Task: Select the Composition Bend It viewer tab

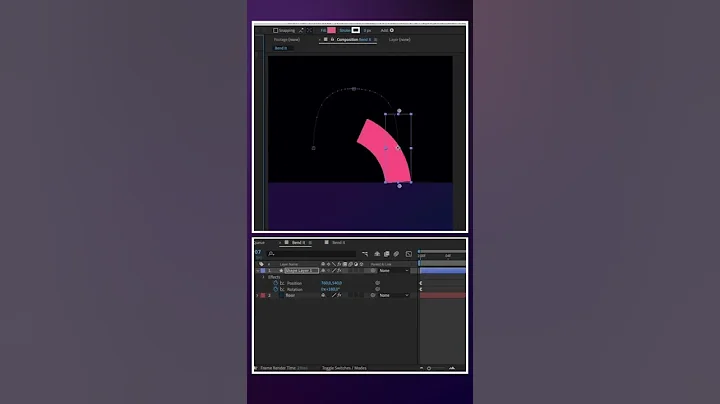Action: pos(354,39)
